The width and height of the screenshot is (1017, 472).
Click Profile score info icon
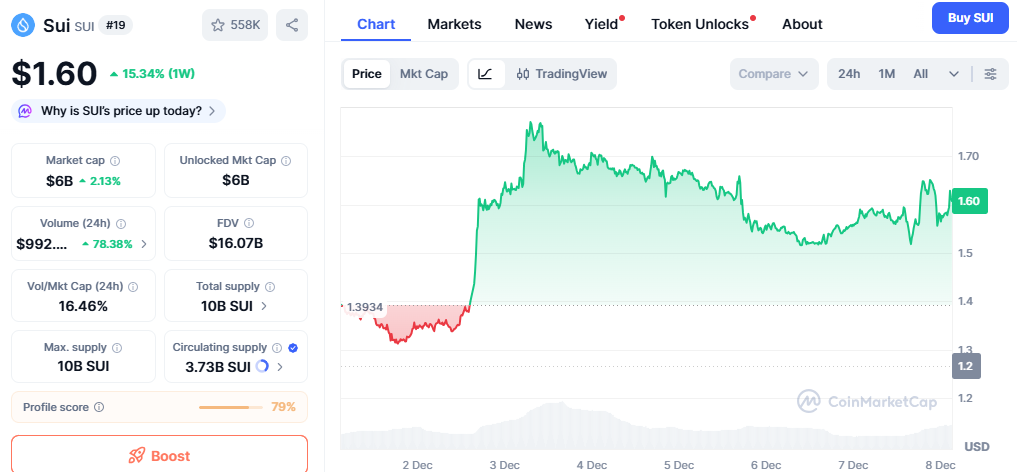click(x=98, y=408)
